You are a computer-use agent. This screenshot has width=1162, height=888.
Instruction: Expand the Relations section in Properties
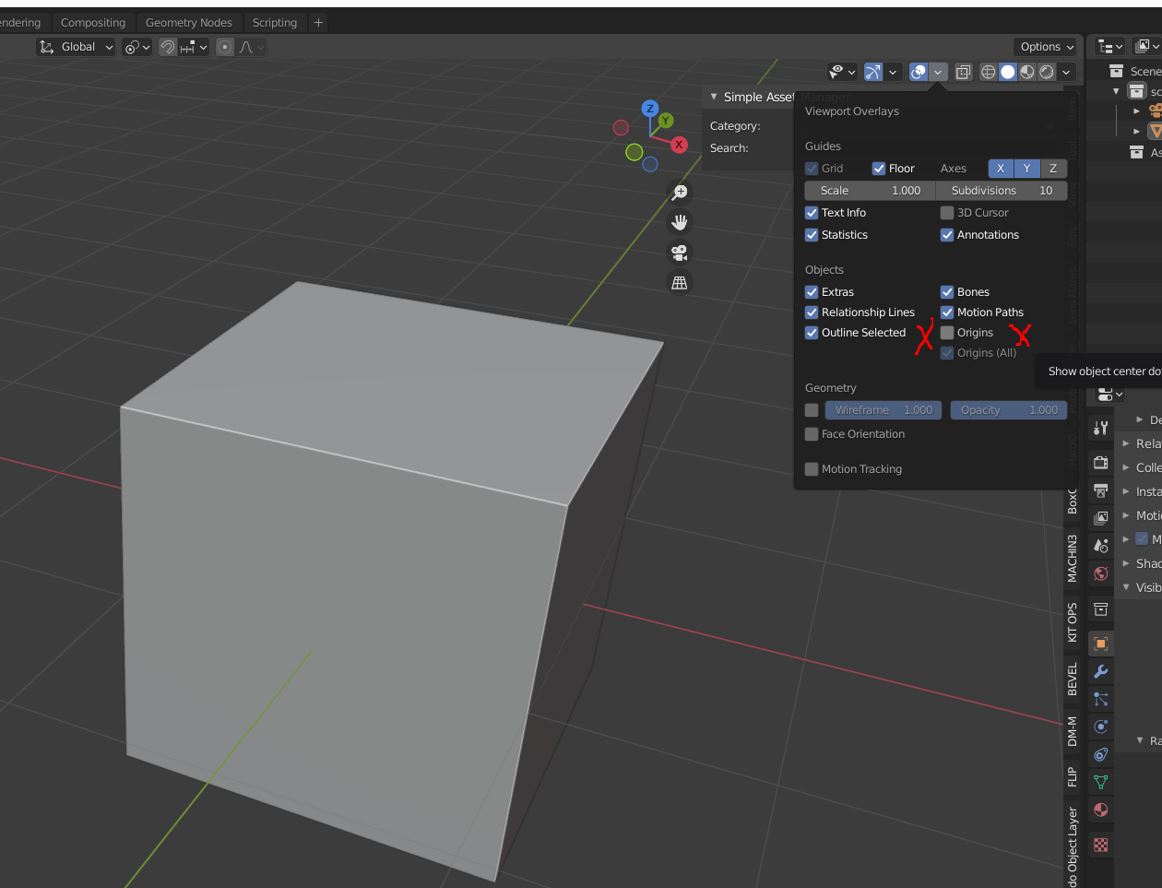(1143, 443)
